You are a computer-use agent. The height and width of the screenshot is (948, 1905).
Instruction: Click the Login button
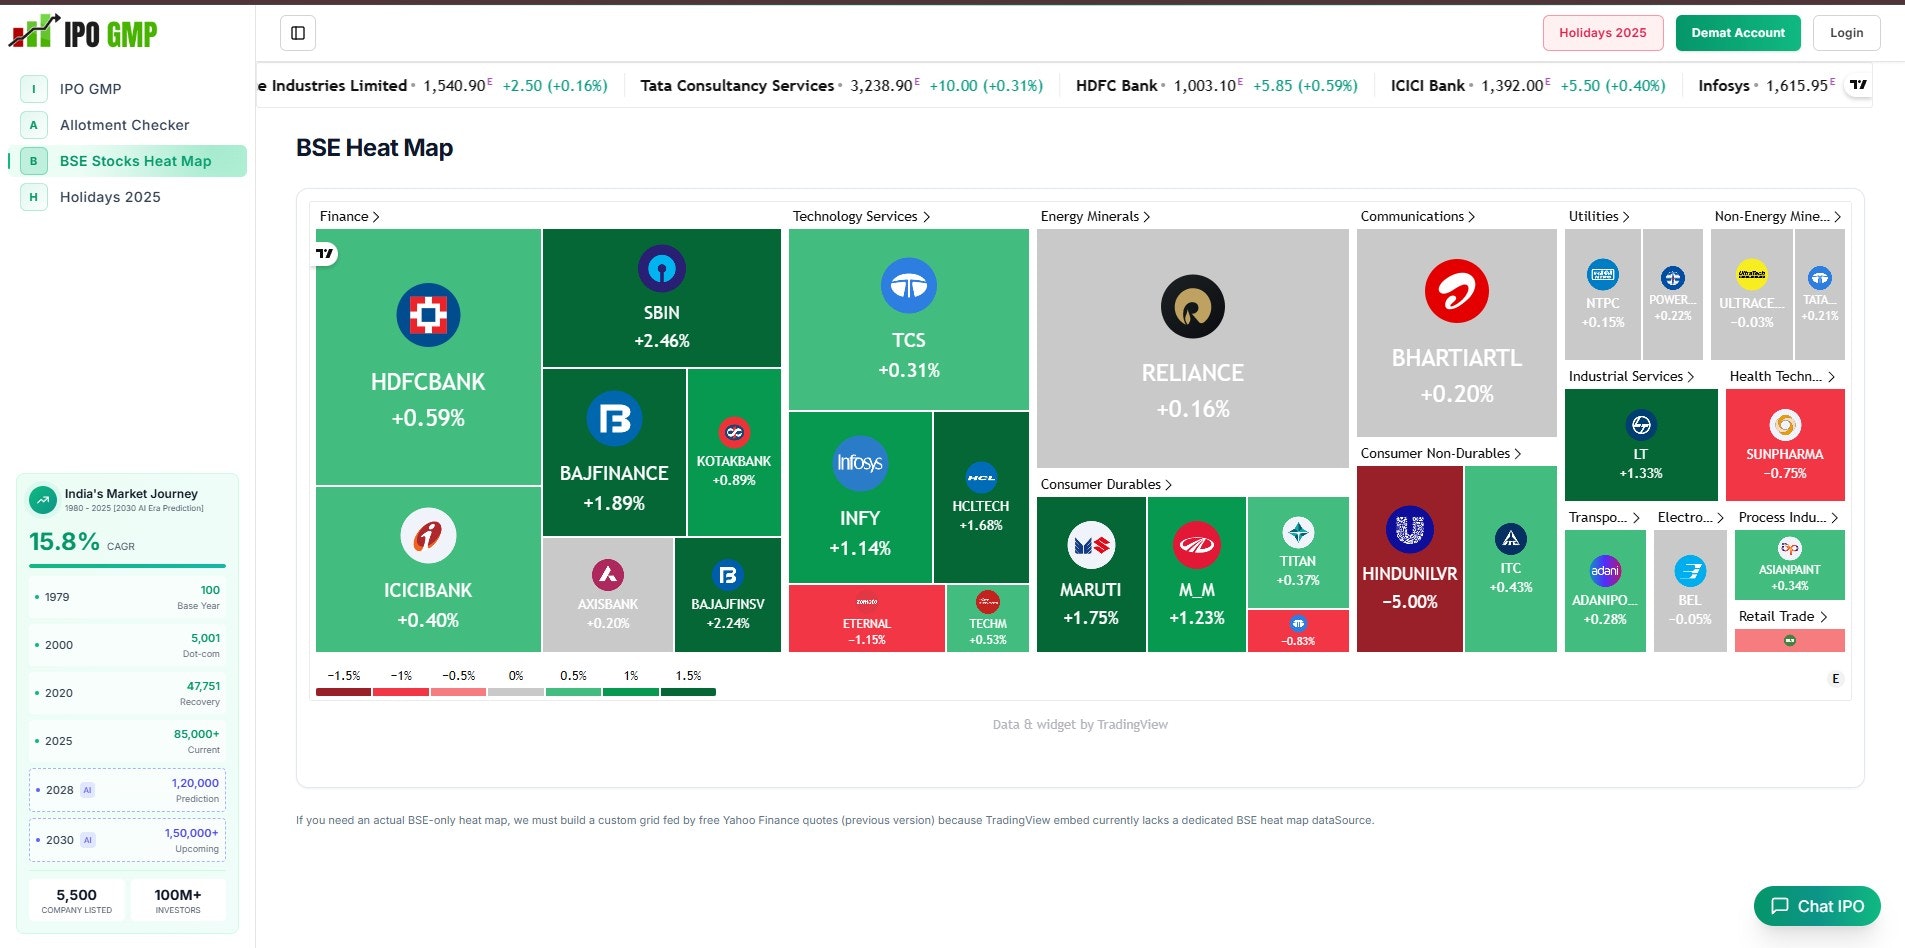coord(1846,32)
